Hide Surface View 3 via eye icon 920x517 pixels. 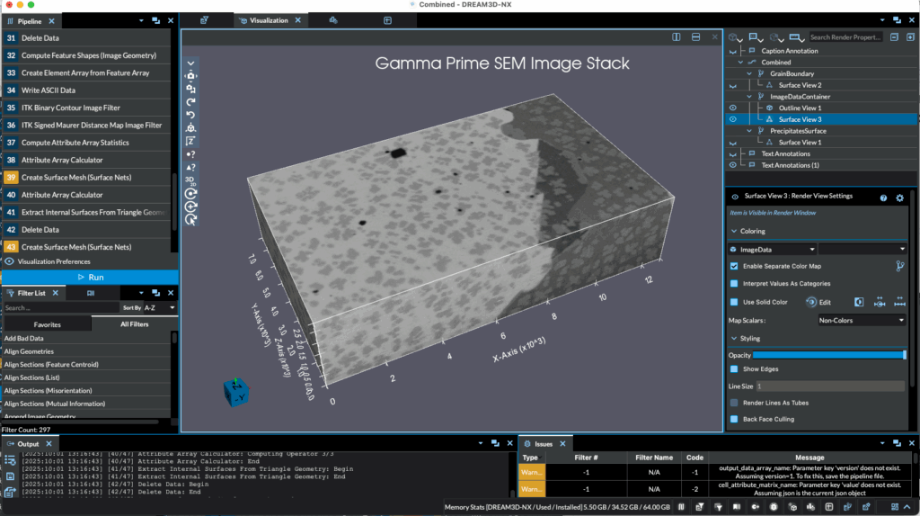coord(733,119)
